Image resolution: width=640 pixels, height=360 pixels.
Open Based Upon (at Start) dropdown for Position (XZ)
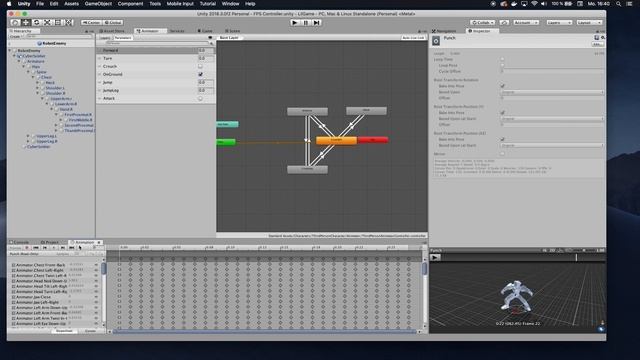[552, 145]
